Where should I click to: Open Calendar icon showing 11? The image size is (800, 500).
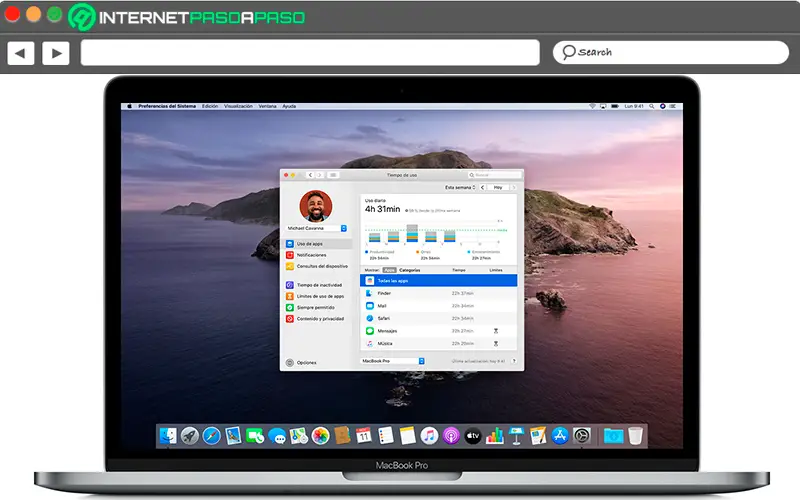pos(364,436)
